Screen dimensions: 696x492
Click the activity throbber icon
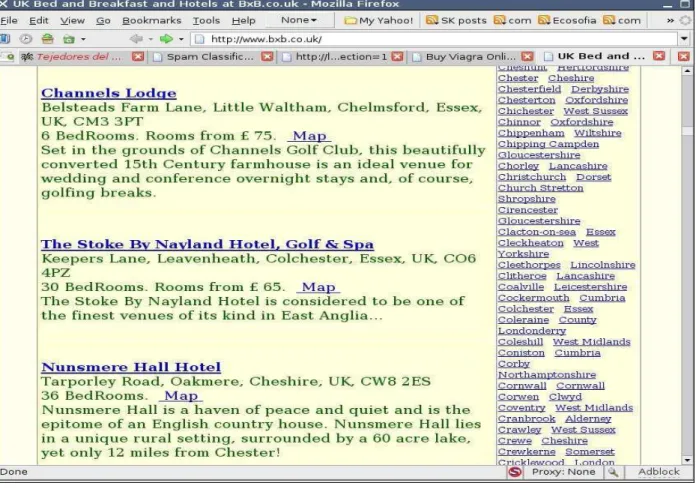click(686, 20)
